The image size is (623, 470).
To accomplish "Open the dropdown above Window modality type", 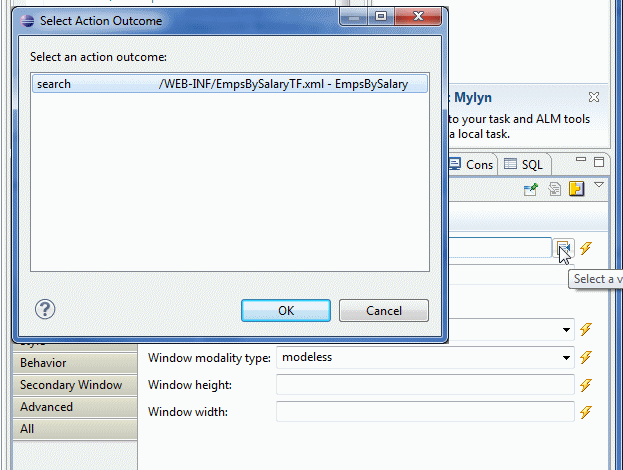I will (566, 330).
